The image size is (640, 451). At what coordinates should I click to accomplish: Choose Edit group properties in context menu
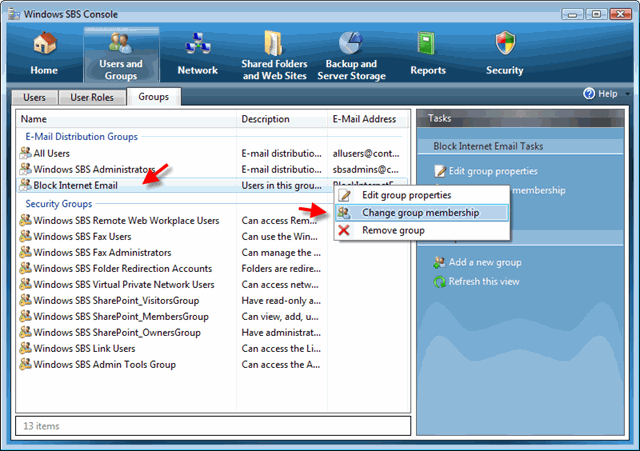(422, 195)
